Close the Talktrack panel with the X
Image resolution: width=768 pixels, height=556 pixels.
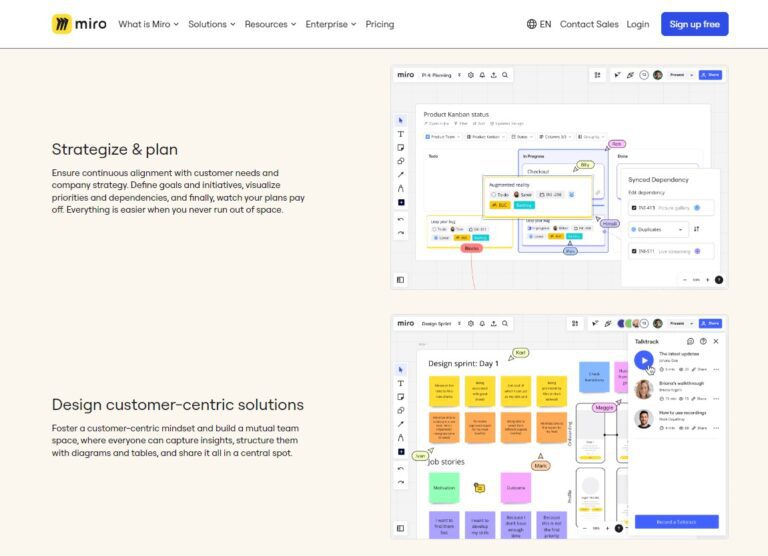716,341
